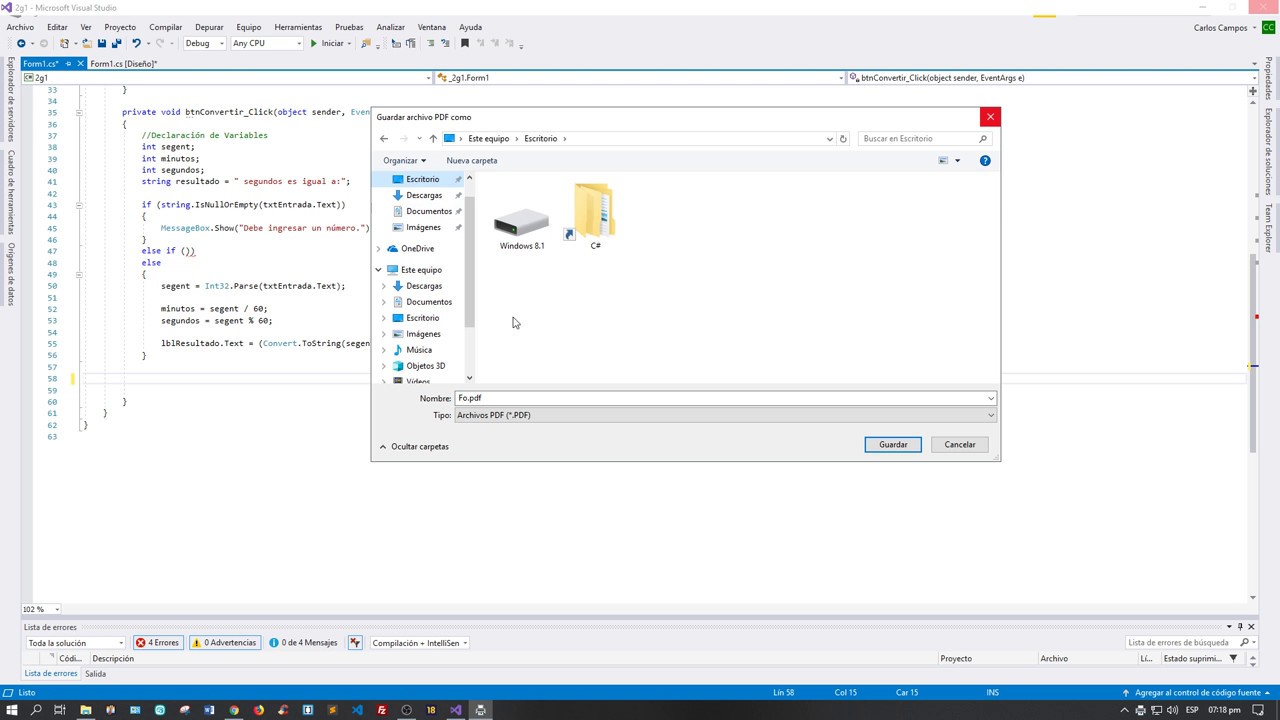Click the bookmark toolbar icon

pyautogui.click(x=464, y=43)
